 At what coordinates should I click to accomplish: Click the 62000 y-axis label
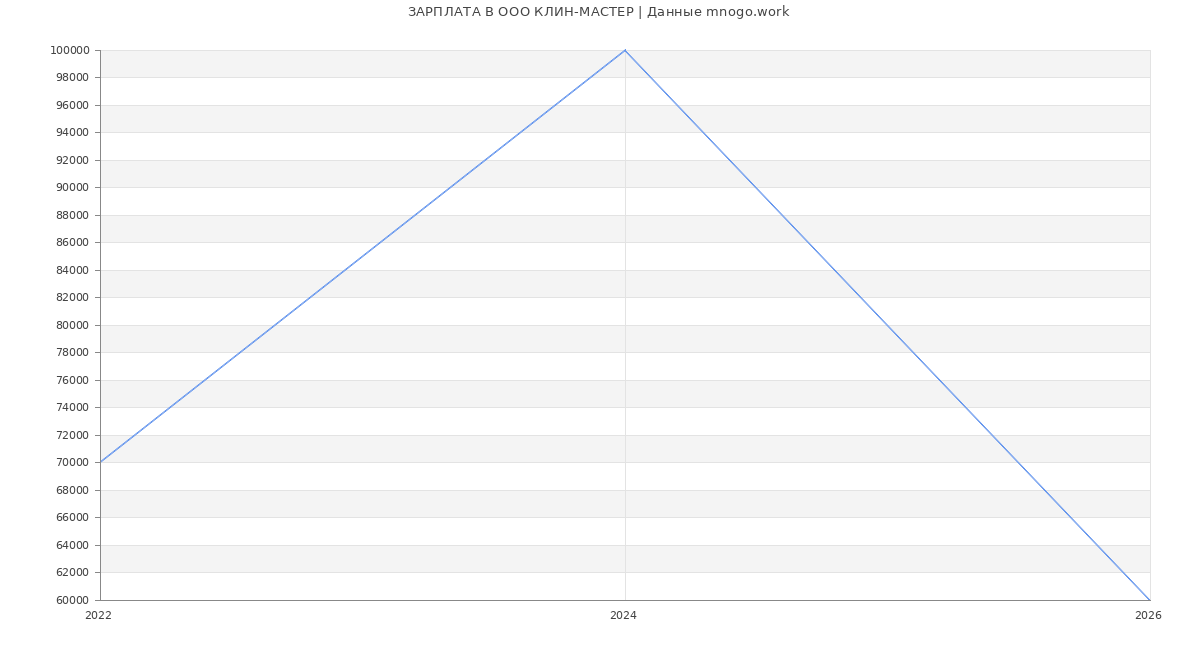pos(73,573)
